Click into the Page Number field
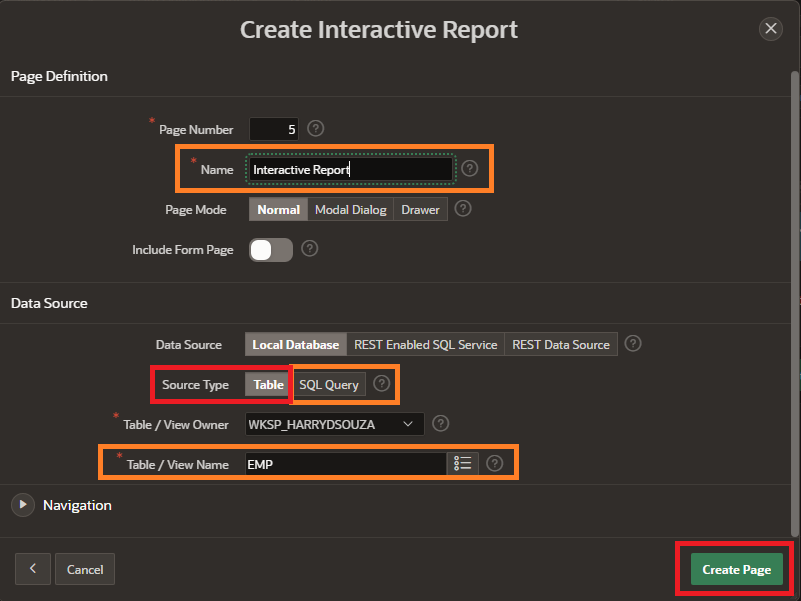This screenshot has width=801, height=601. click(273, 130)
